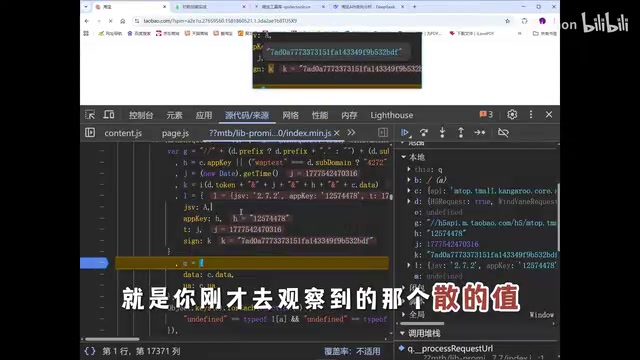Toggle the device toolbar icon
640x360 pixels.
[x=109, y=115]
